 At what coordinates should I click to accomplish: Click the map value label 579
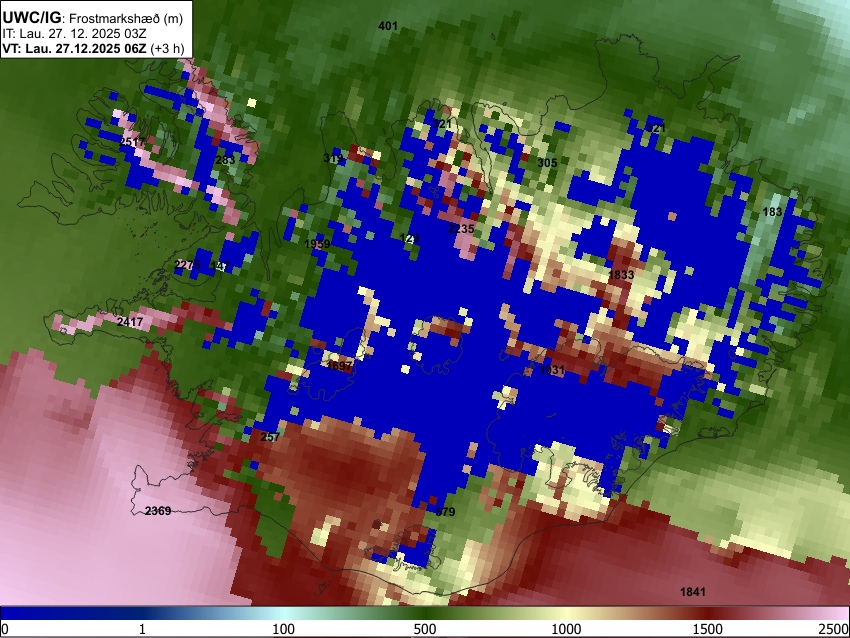tap(445, 512)
